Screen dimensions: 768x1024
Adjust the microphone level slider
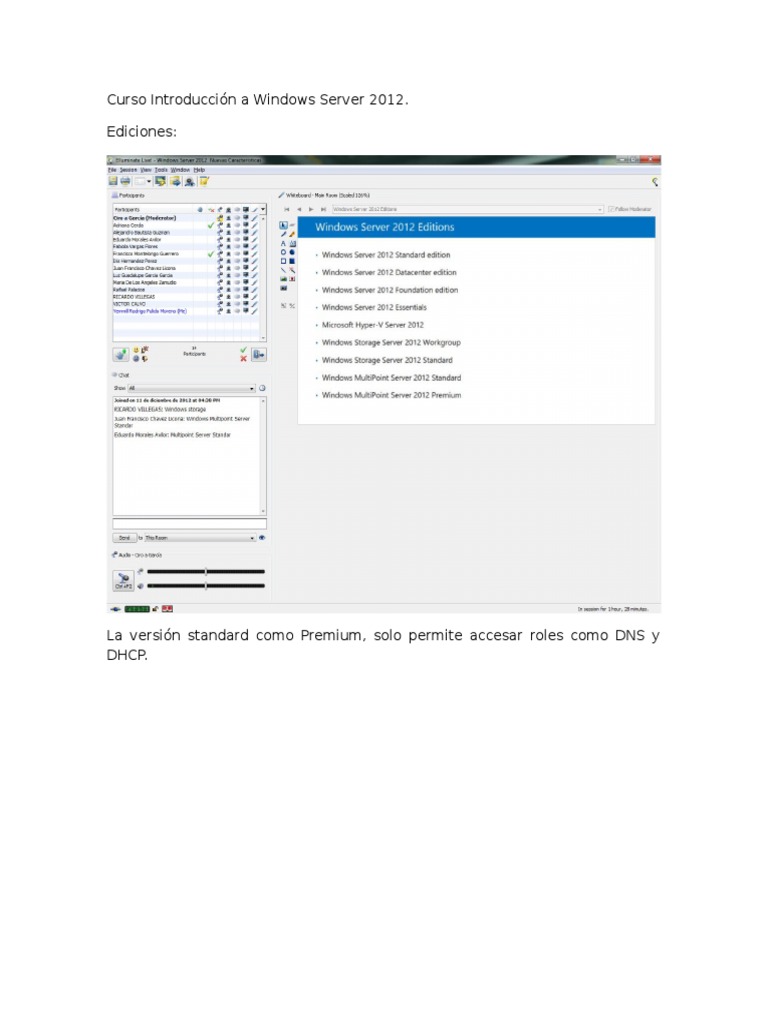[206, 571]
